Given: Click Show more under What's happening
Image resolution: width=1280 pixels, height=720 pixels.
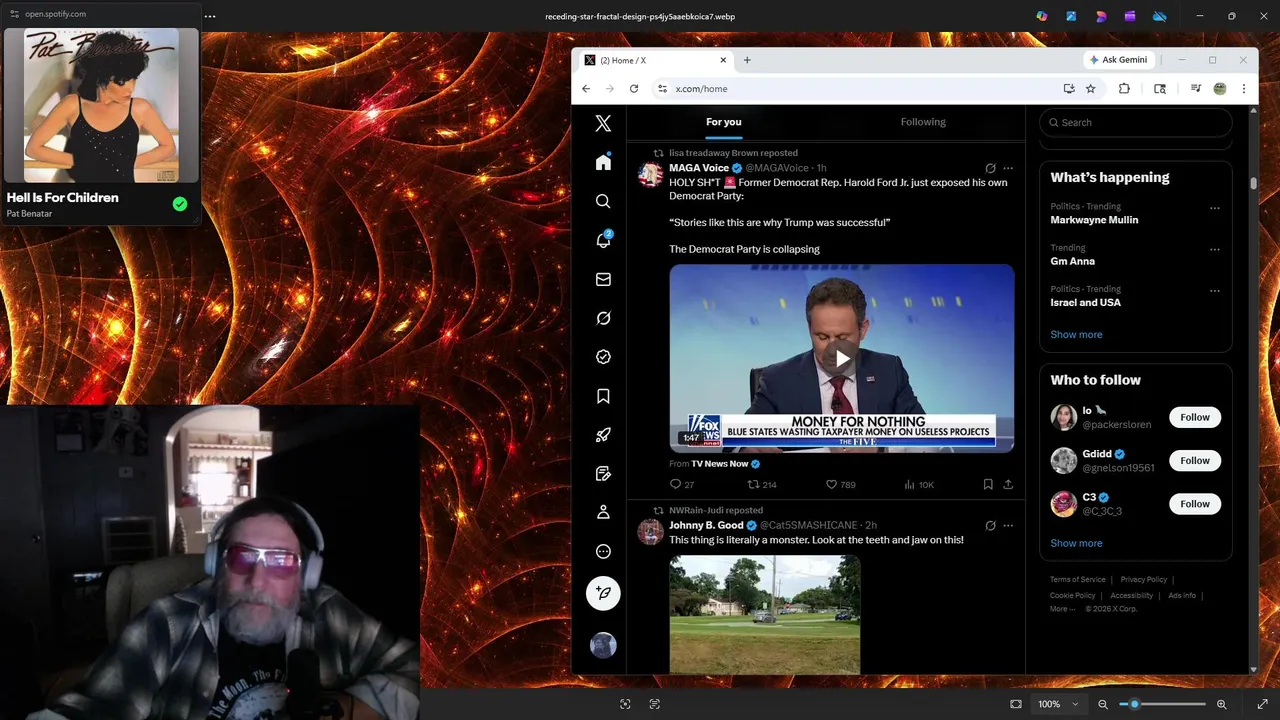Looking at the screenshot, I should (x=1076, y=334).
